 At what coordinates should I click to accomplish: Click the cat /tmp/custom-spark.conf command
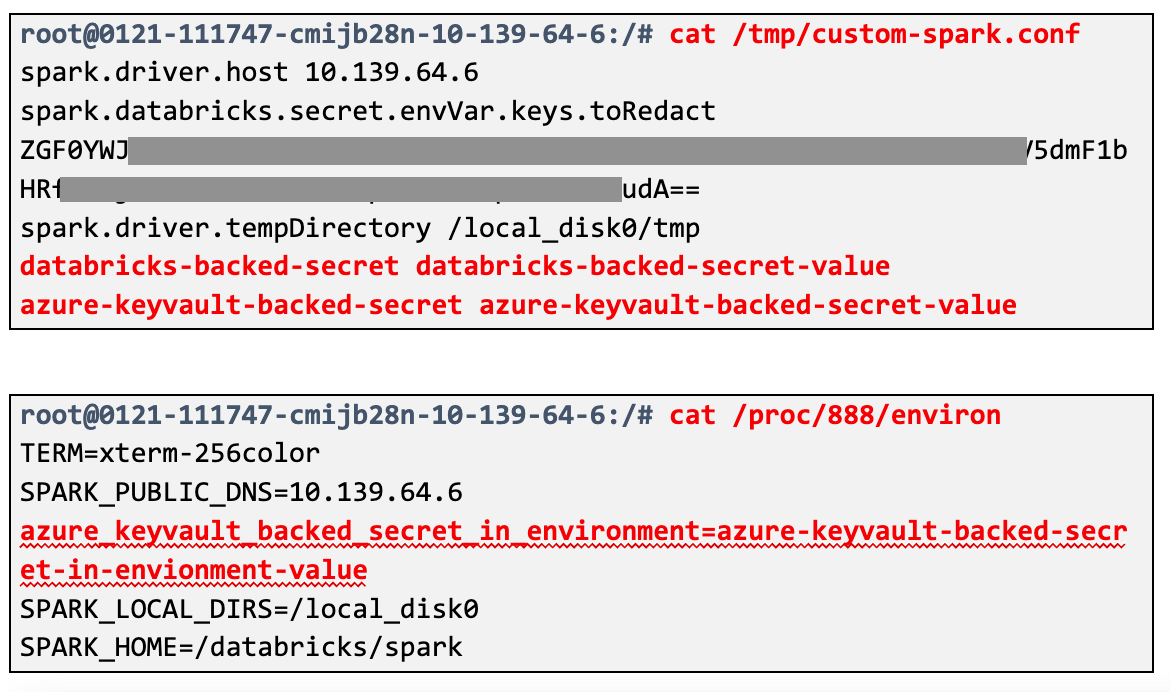[875, 34]
